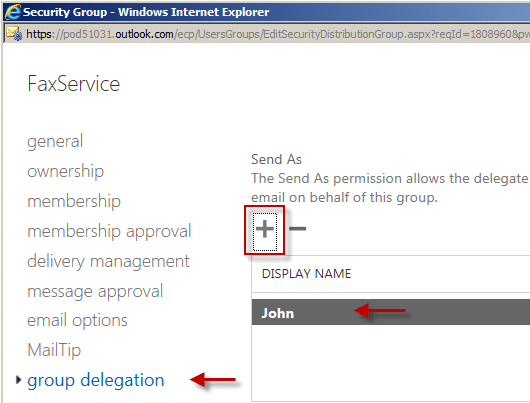530x403 pixels.
Task: Switch to the message approval section
Action: pyautogui.click(x=95, y=291)
